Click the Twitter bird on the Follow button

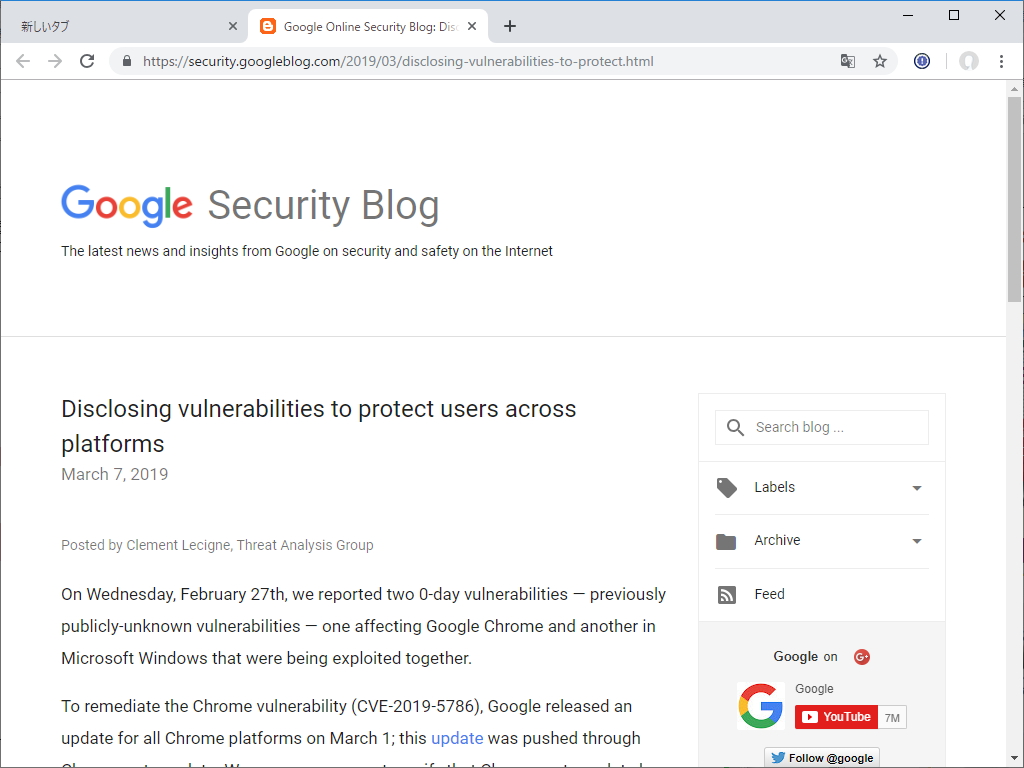pos(781,757)
